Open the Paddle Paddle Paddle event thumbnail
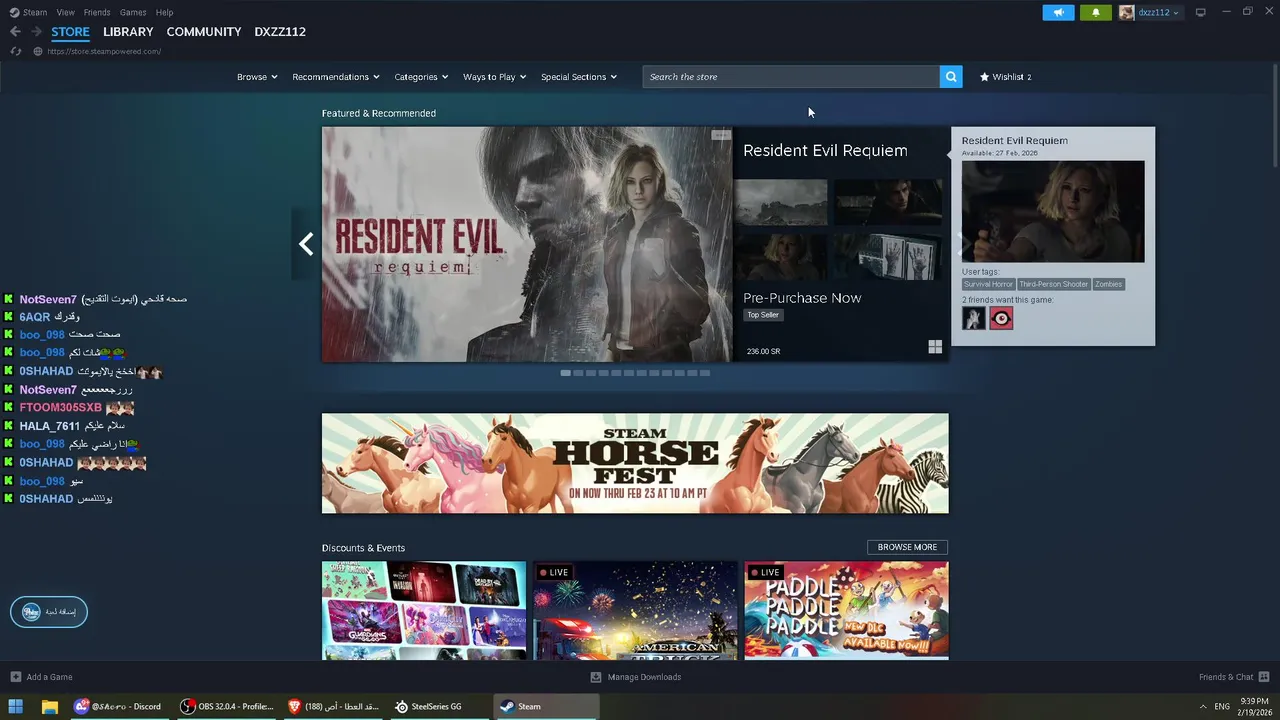The height and width of the screenshot is (720, 1280). (x=846, y=610)
